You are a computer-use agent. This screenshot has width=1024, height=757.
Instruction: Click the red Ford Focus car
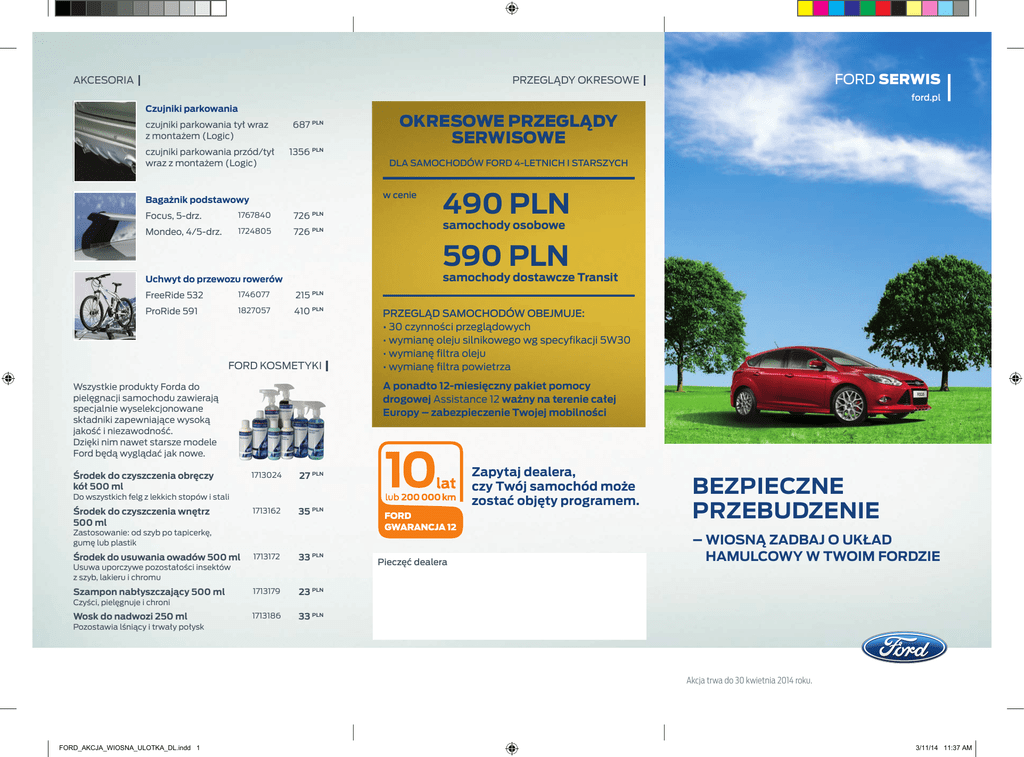(829, 385)
